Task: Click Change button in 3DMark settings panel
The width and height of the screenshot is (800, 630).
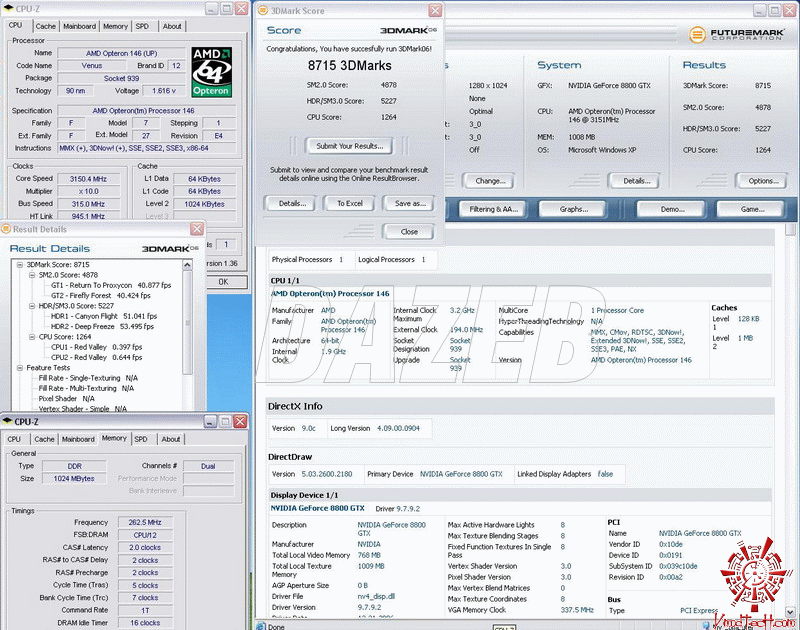Action: tap(490, 181)
